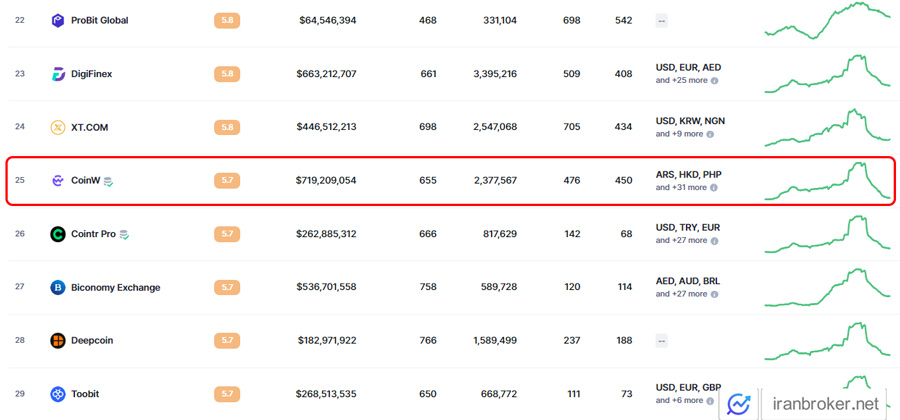The height and width of the screenshot is (420, 900).
Task: Click the info icon beside Cointr Pro's +27 more
Action: click(x=714, y=241)
